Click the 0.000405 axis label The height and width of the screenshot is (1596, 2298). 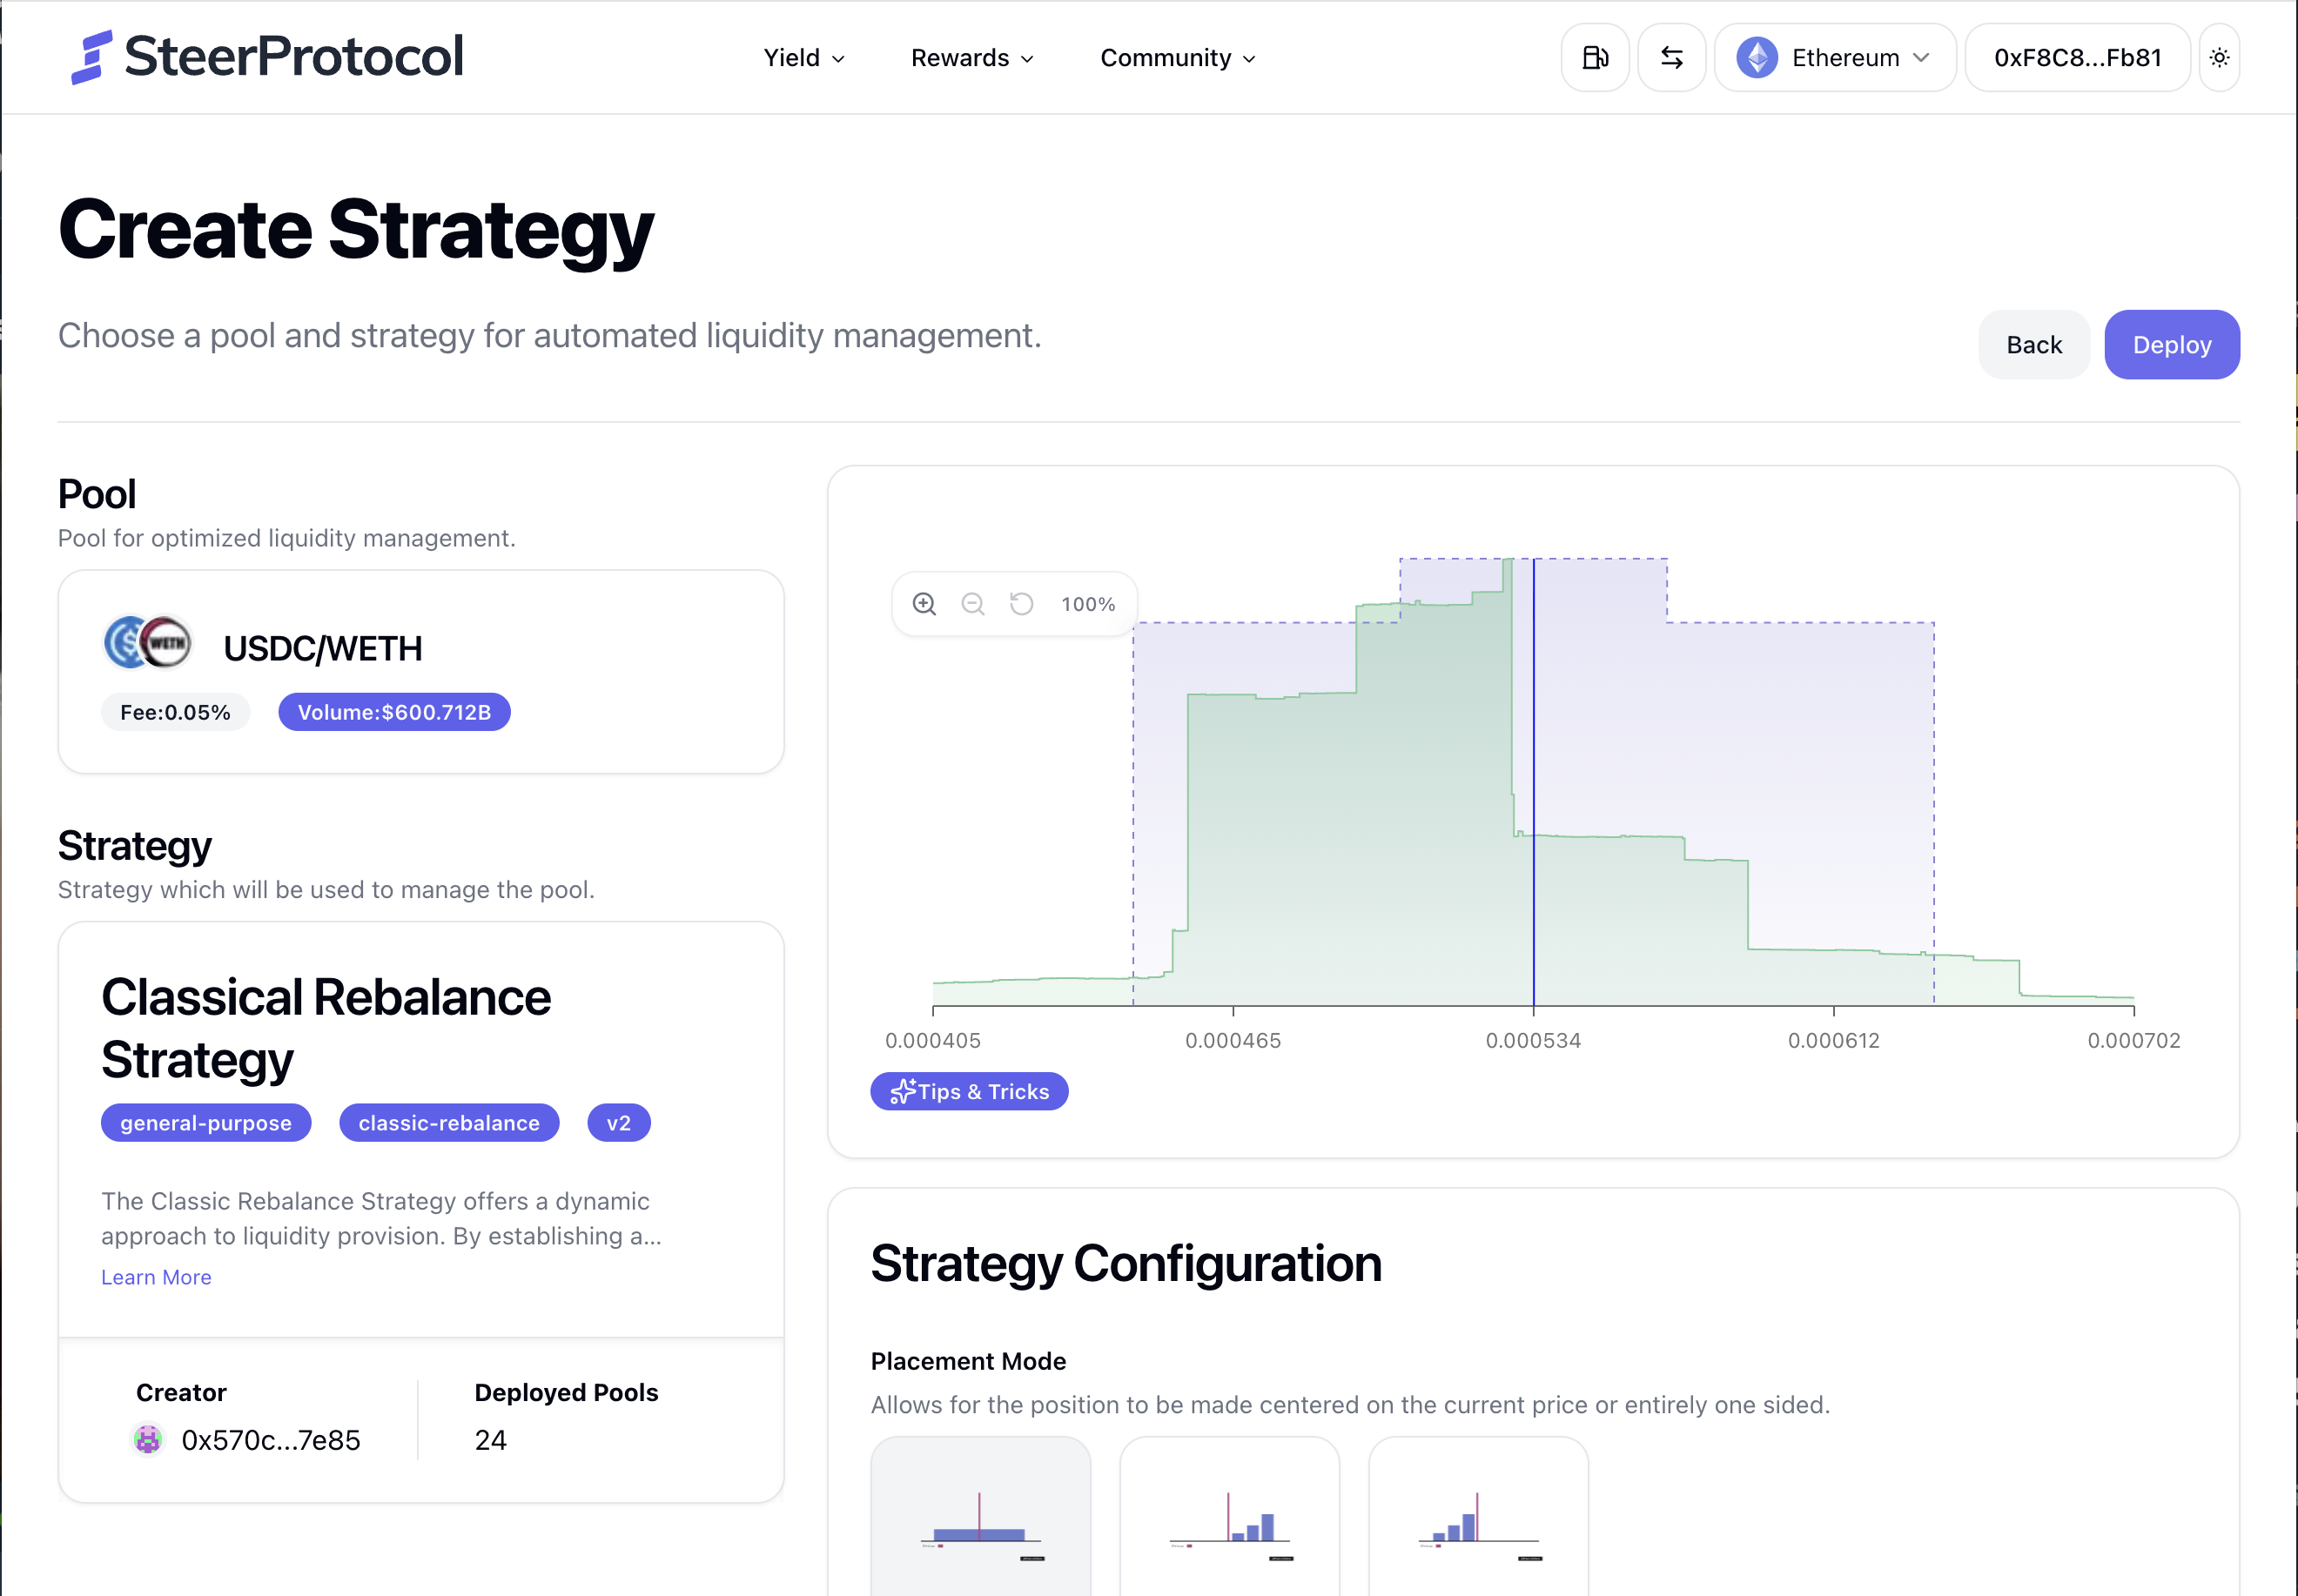[933, 1040]
